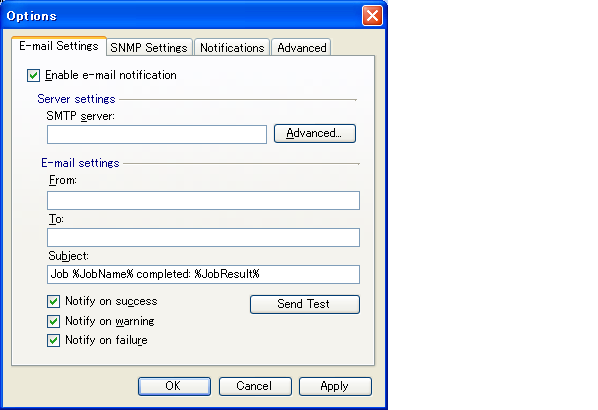The width and height of the screenshot is (598, 410).
Task: Click the To recipients field
Action: pos(203,238)
